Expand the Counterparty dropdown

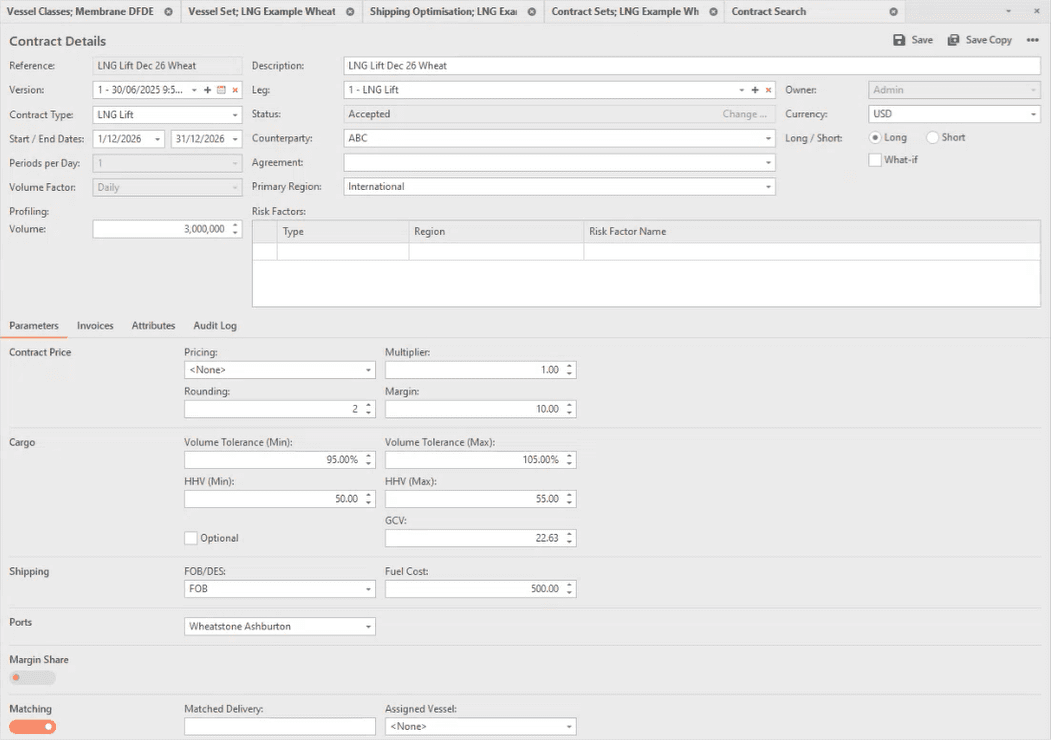click(x=768, y=139)
